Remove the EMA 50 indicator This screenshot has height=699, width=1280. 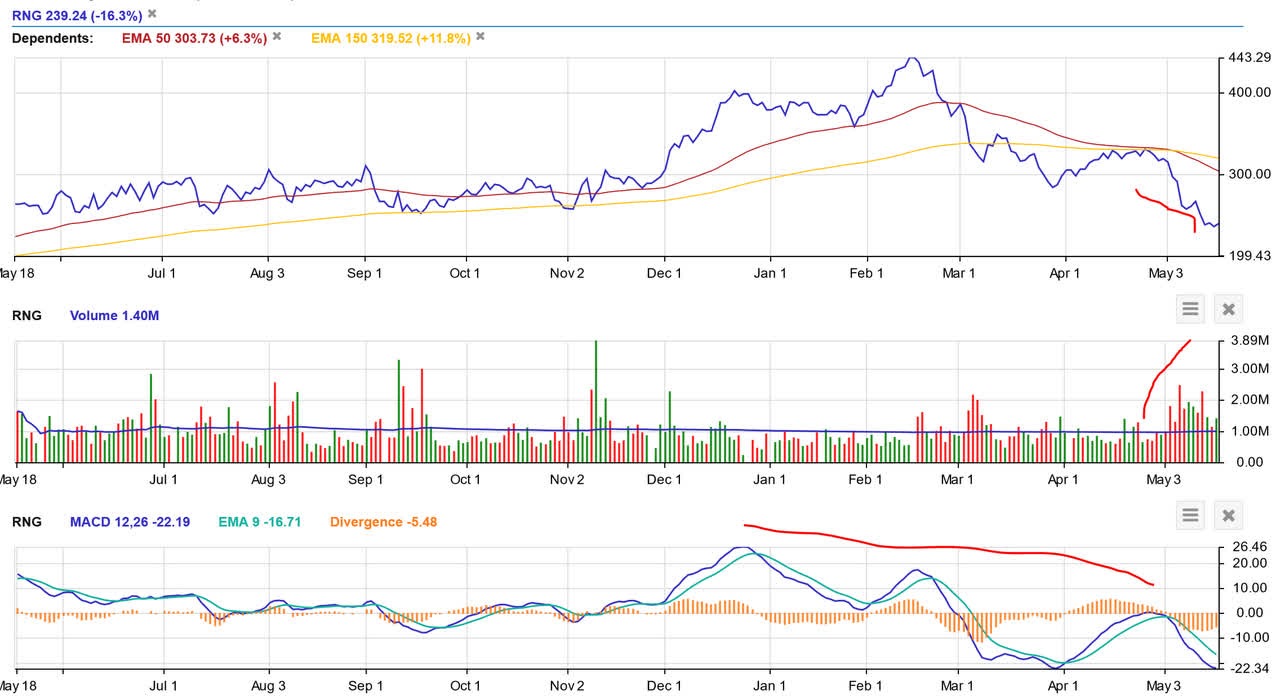point(276,38)
